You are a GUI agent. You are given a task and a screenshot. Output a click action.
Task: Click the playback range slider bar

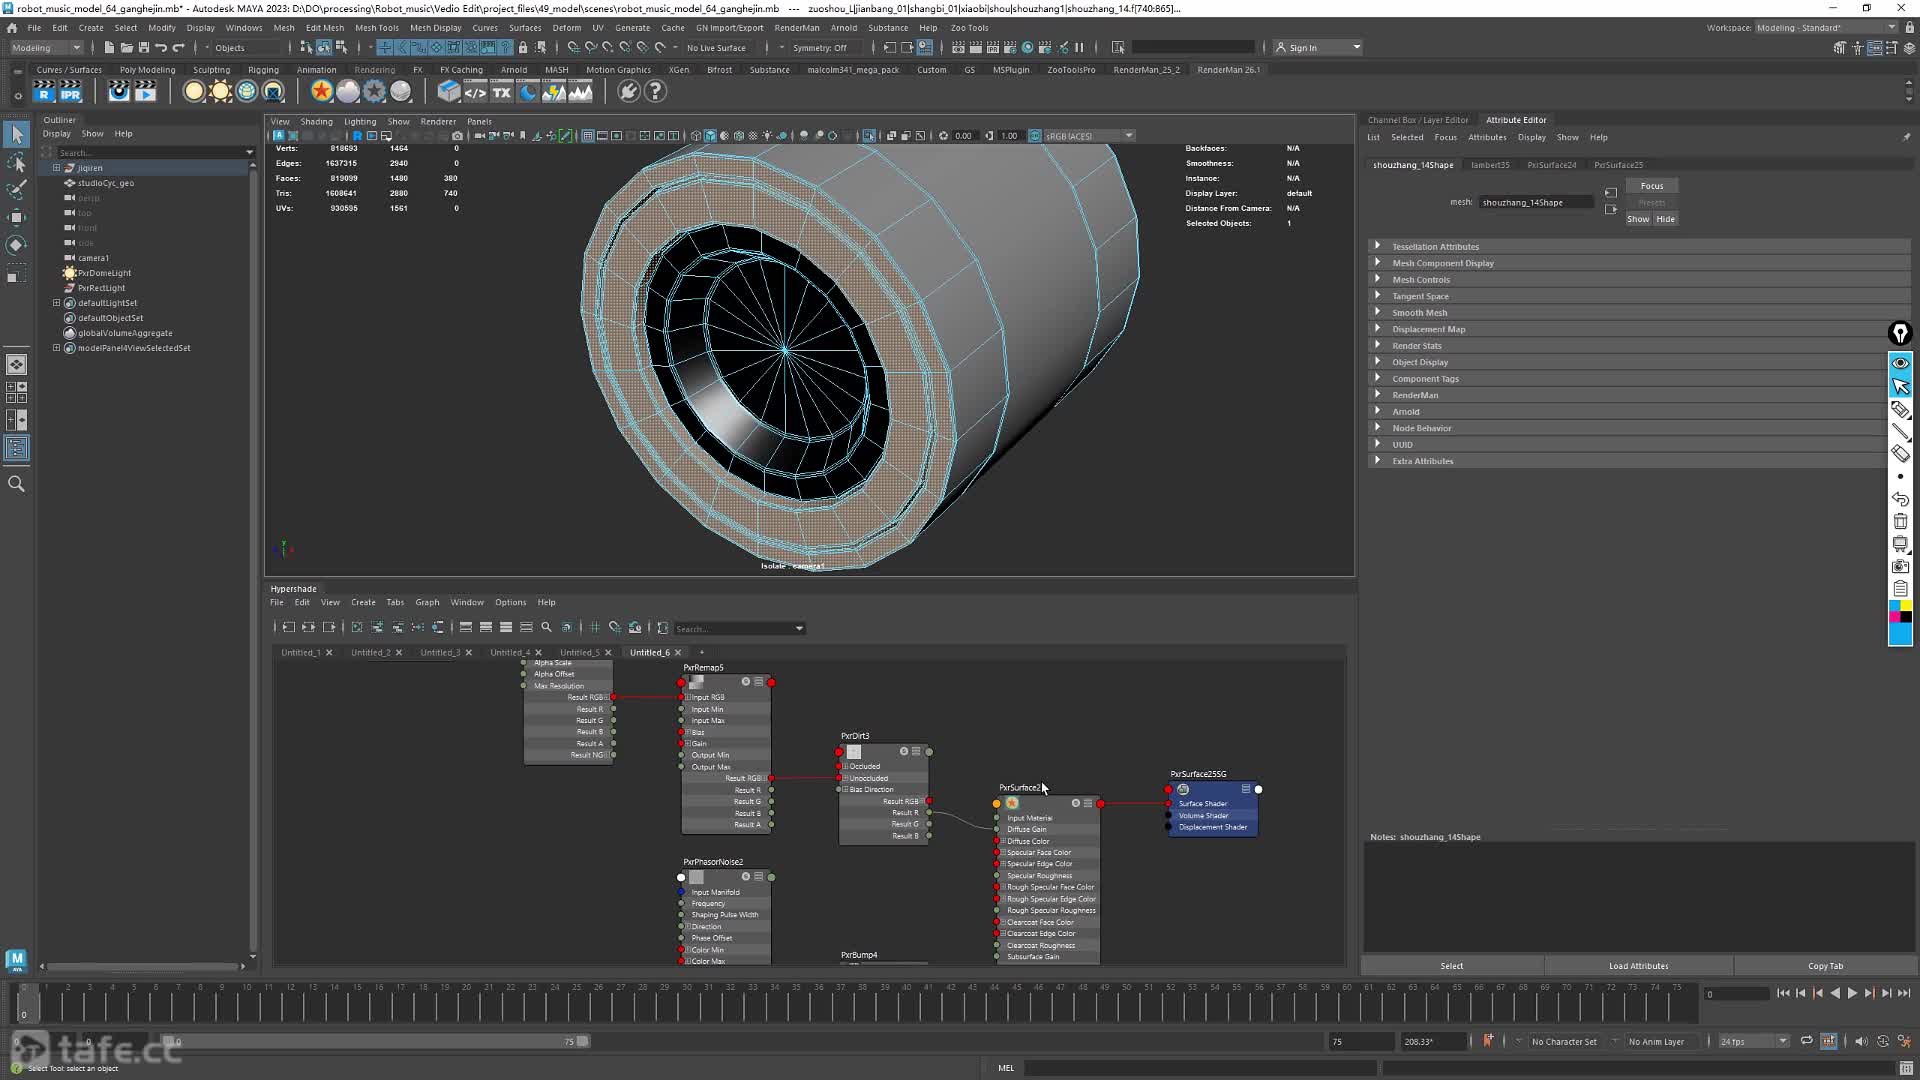click(x=377, y=1041)
